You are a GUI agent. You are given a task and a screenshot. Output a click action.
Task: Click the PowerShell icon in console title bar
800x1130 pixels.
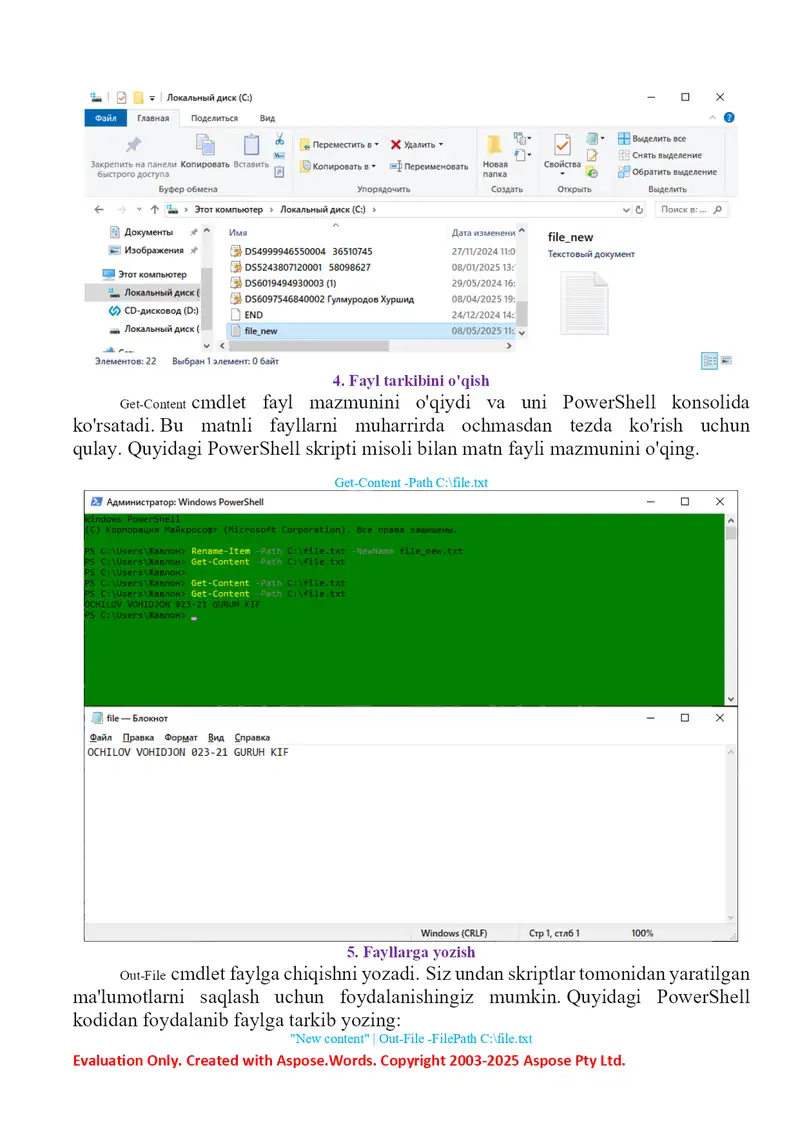click(x=97, y=502)
